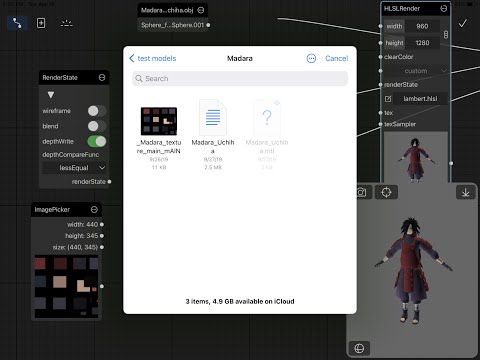Click the Sphere.001 output port
Screen dimensions: 480x360
tap(208, 25)
